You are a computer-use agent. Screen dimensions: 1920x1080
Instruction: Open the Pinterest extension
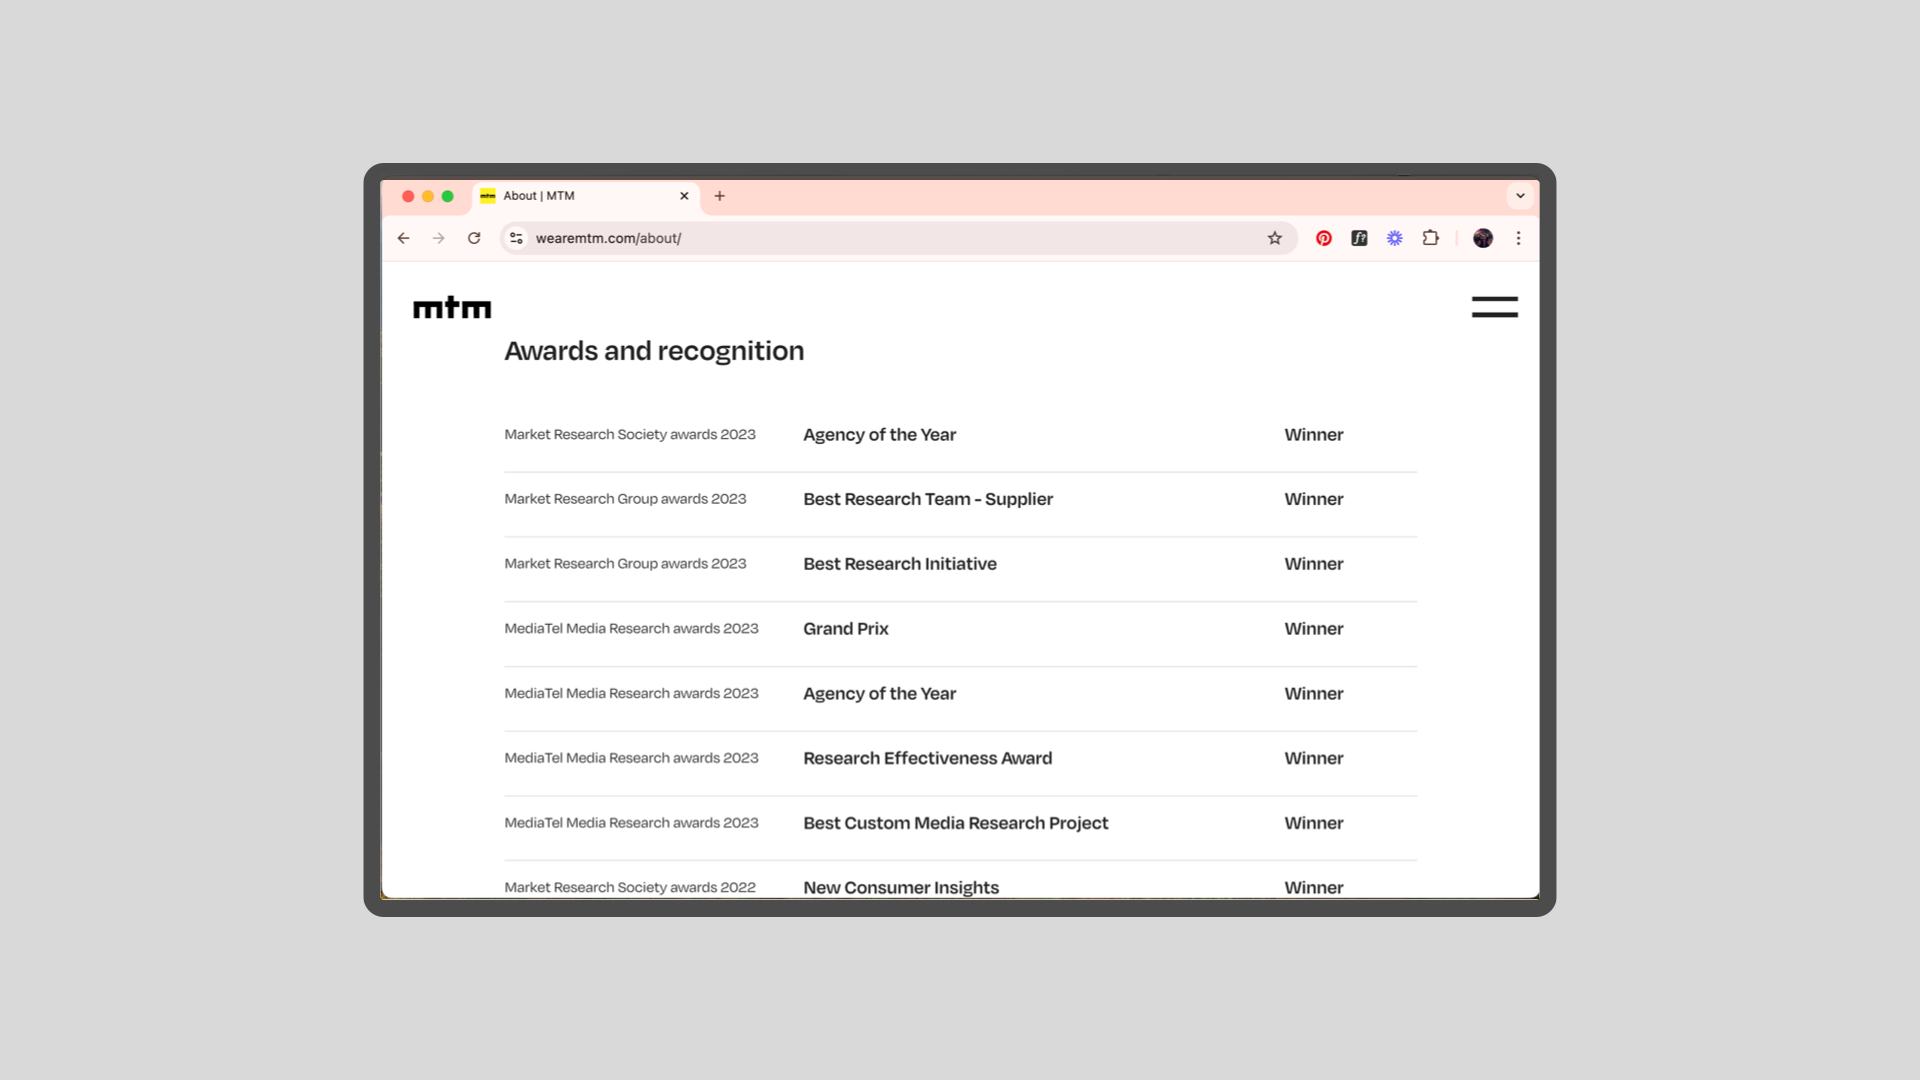[1323, 238]
